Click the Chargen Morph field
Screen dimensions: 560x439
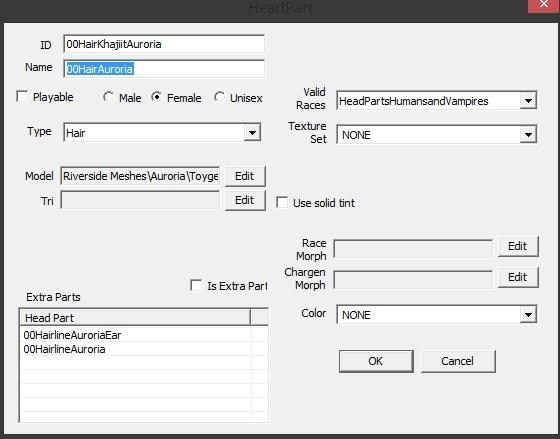coord(413,279)
